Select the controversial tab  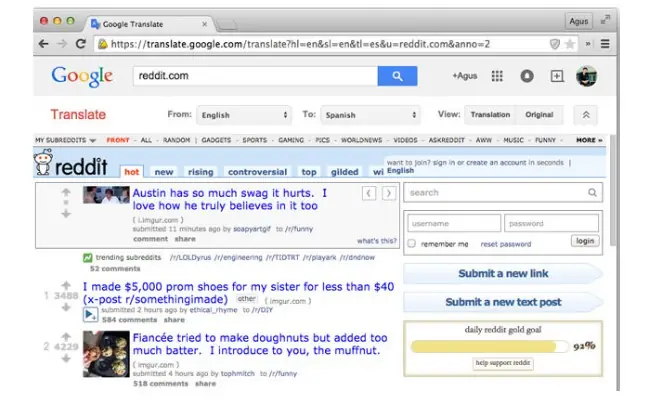point(257,172)
